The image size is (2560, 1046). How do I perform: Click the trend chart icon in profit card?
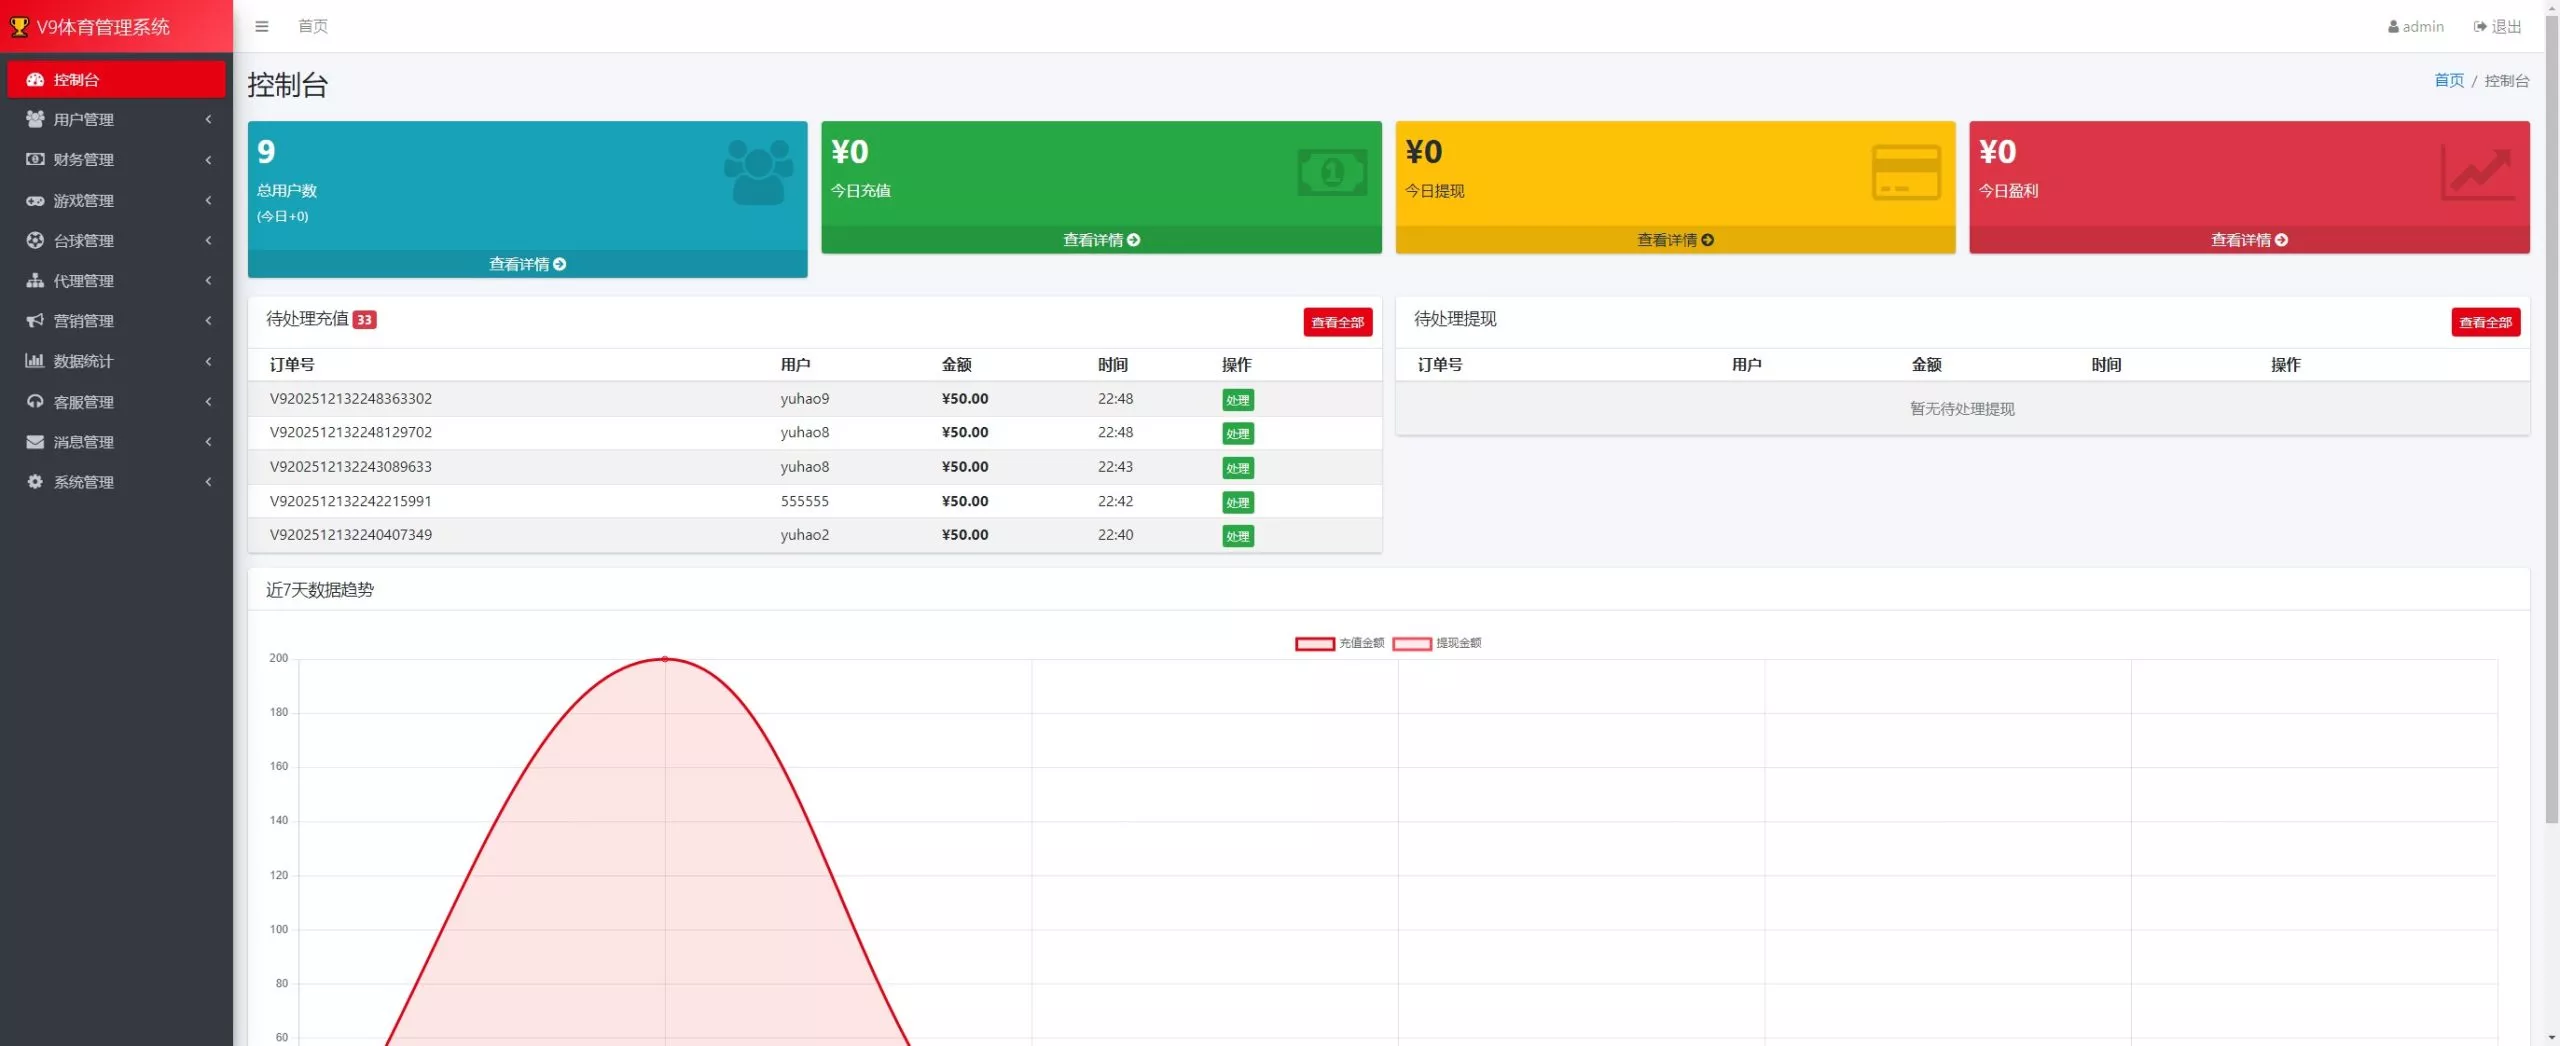pyautogui.click(x=2478, y=172)
